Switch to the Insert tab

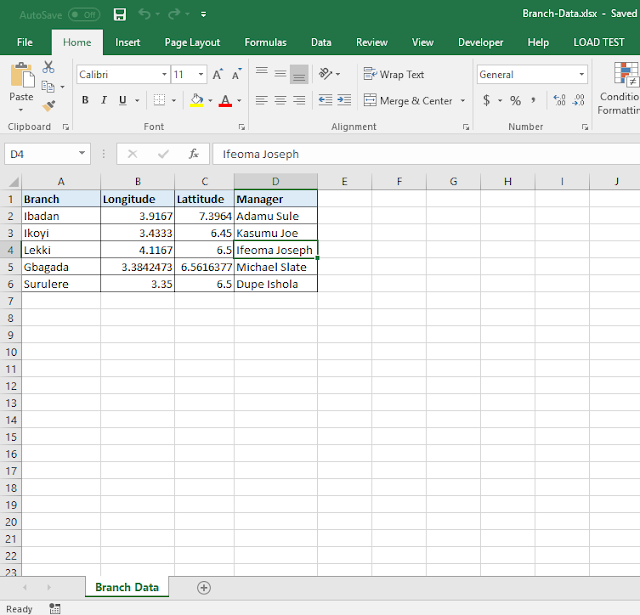pos(127,42)
